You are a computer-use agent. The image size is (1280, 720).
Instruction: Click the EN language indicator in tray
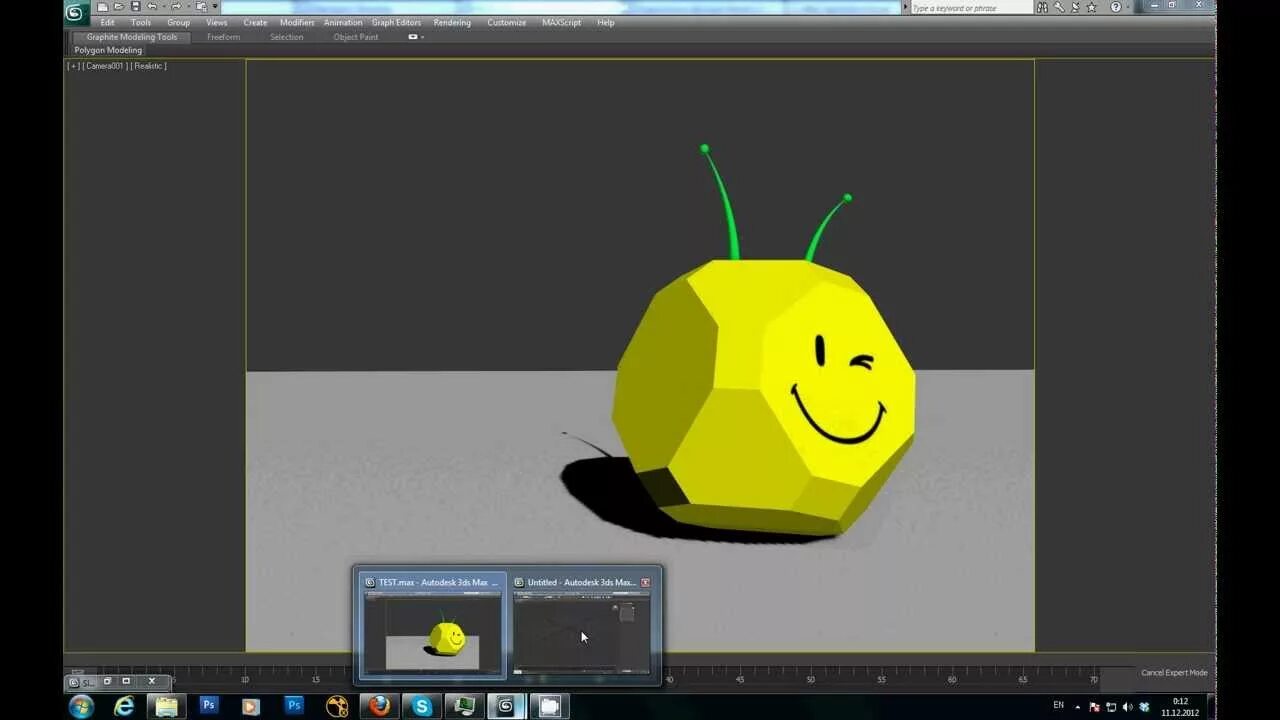1058,705
